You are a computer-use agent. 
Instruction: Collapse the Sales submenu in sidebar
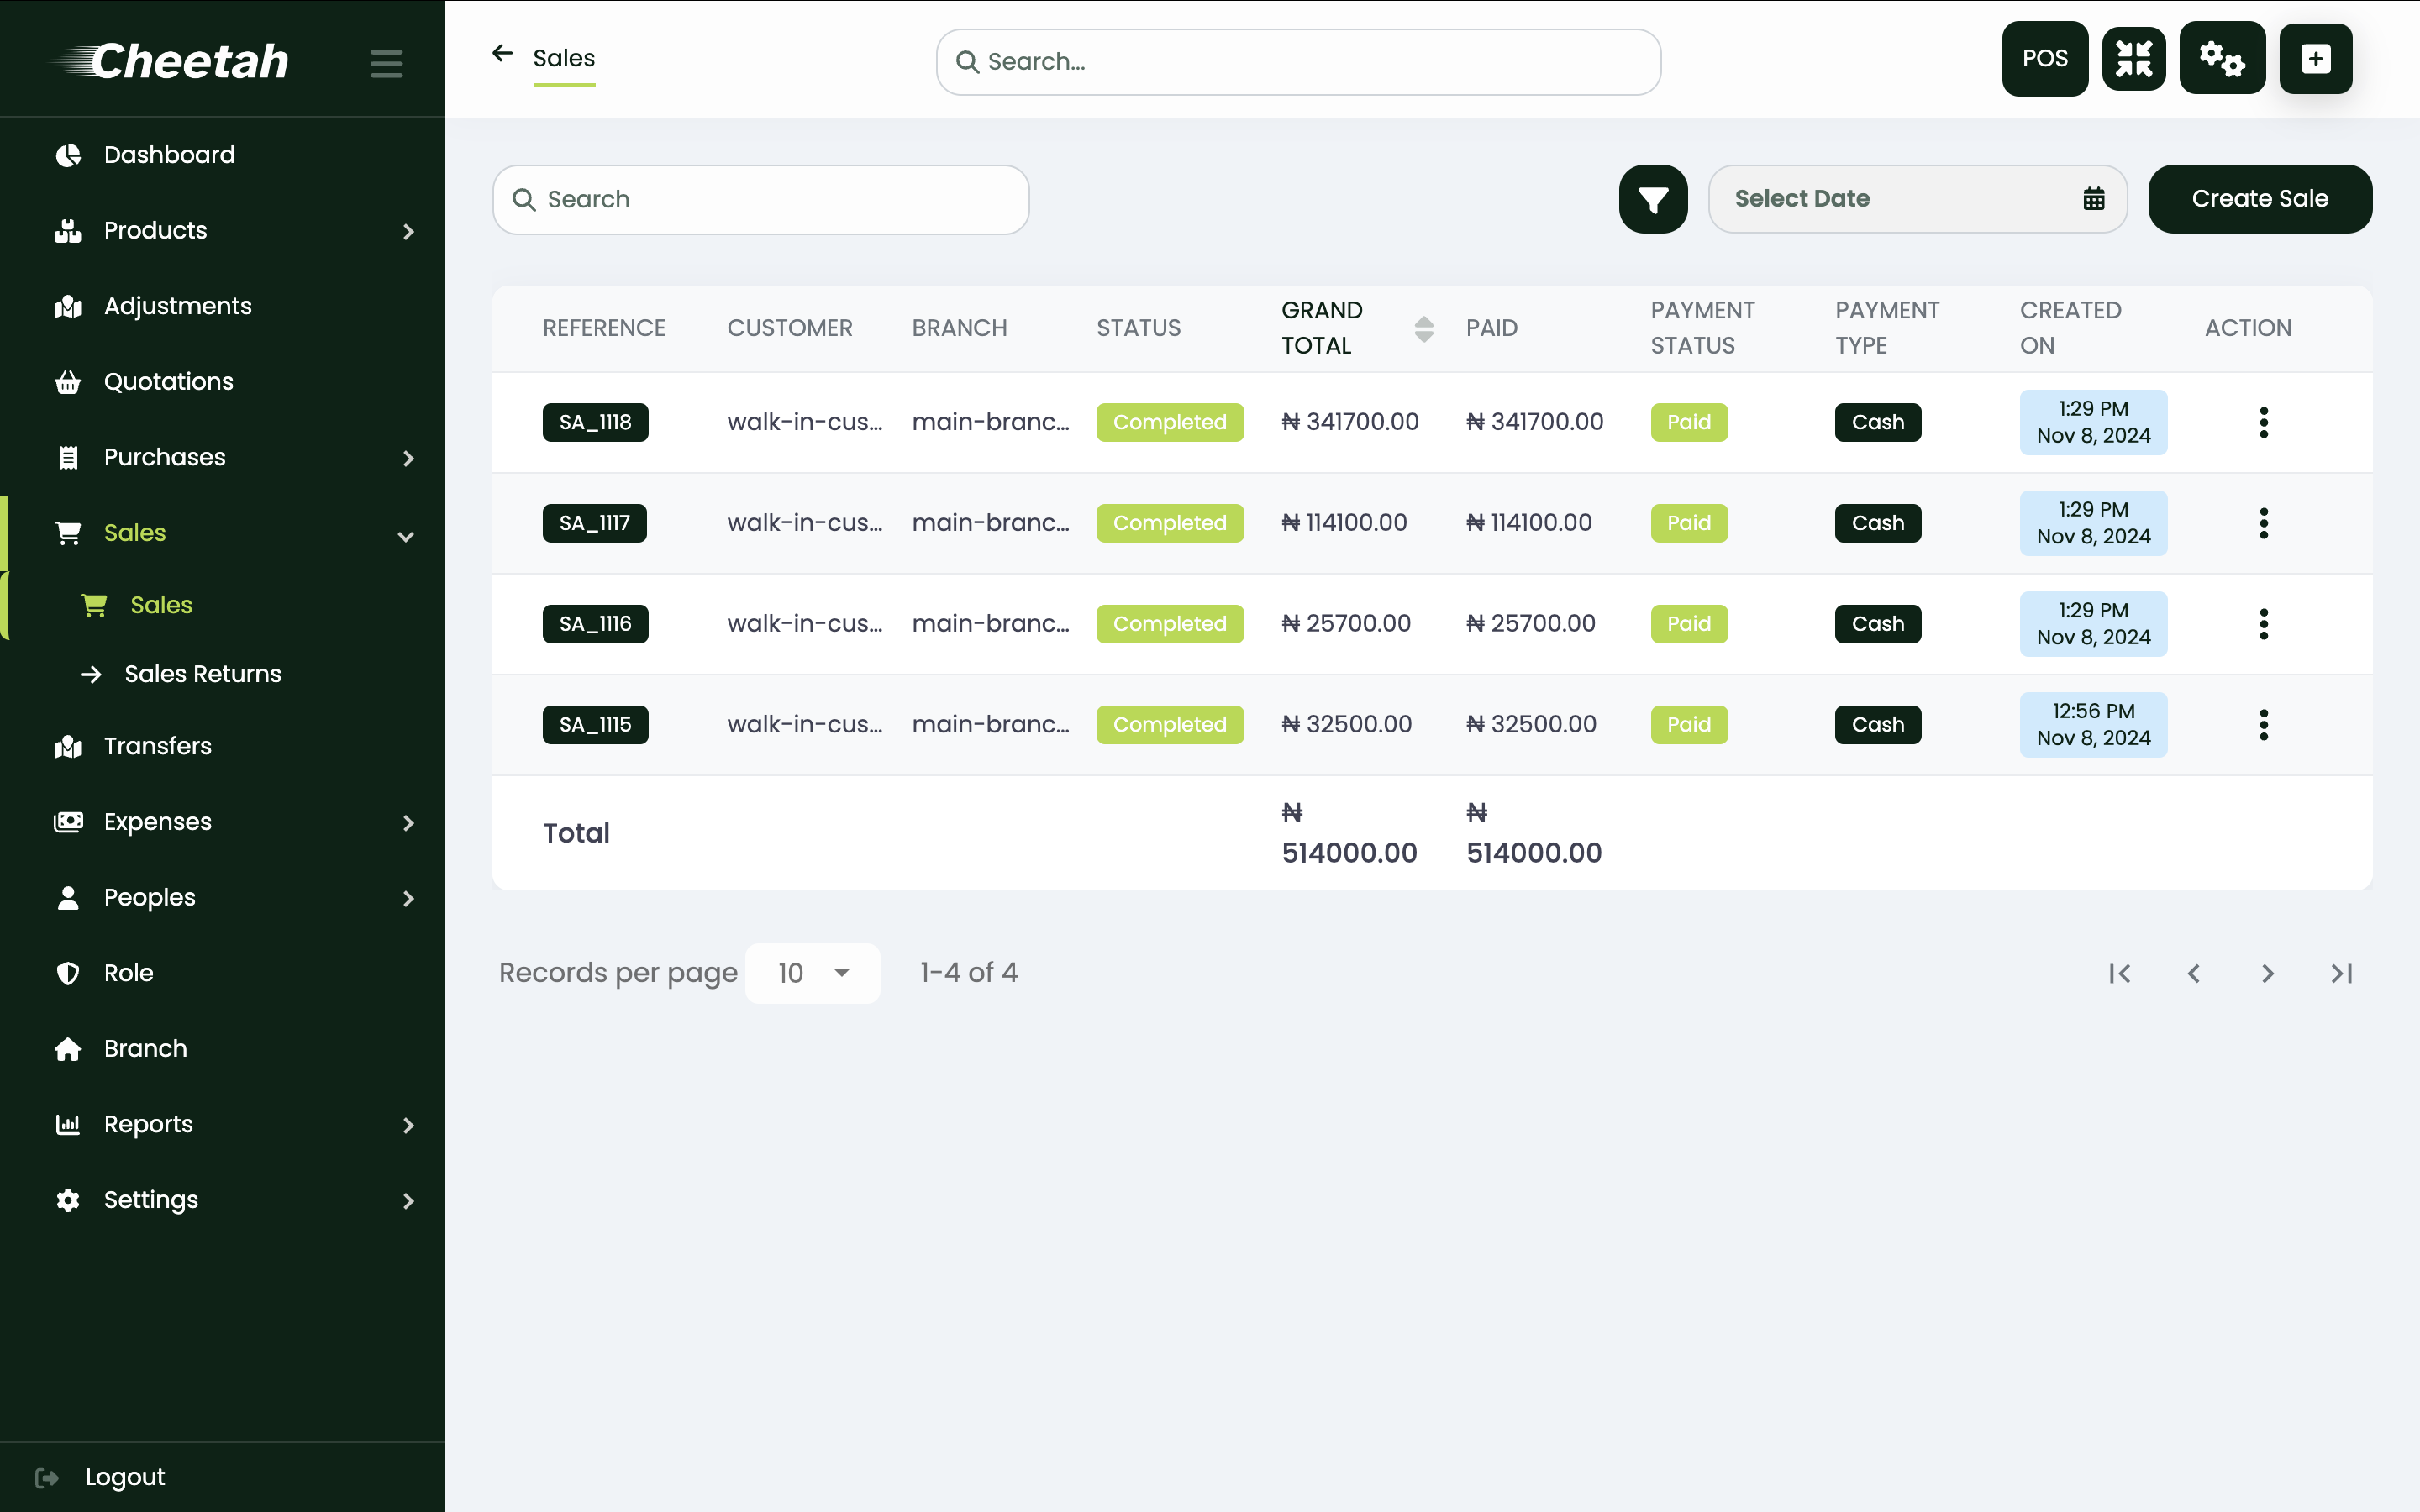click(405, 535)
